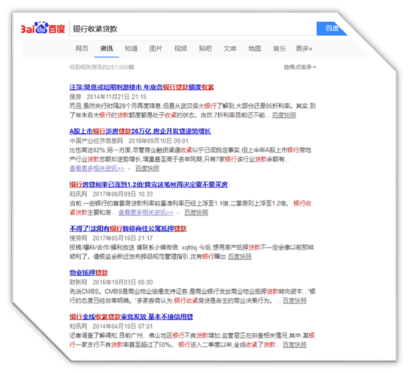Open 百度快照 for the 物业抵押贷款 result
Image resolution: width=408 pixels, height=373 pixels.
(295, 301)
